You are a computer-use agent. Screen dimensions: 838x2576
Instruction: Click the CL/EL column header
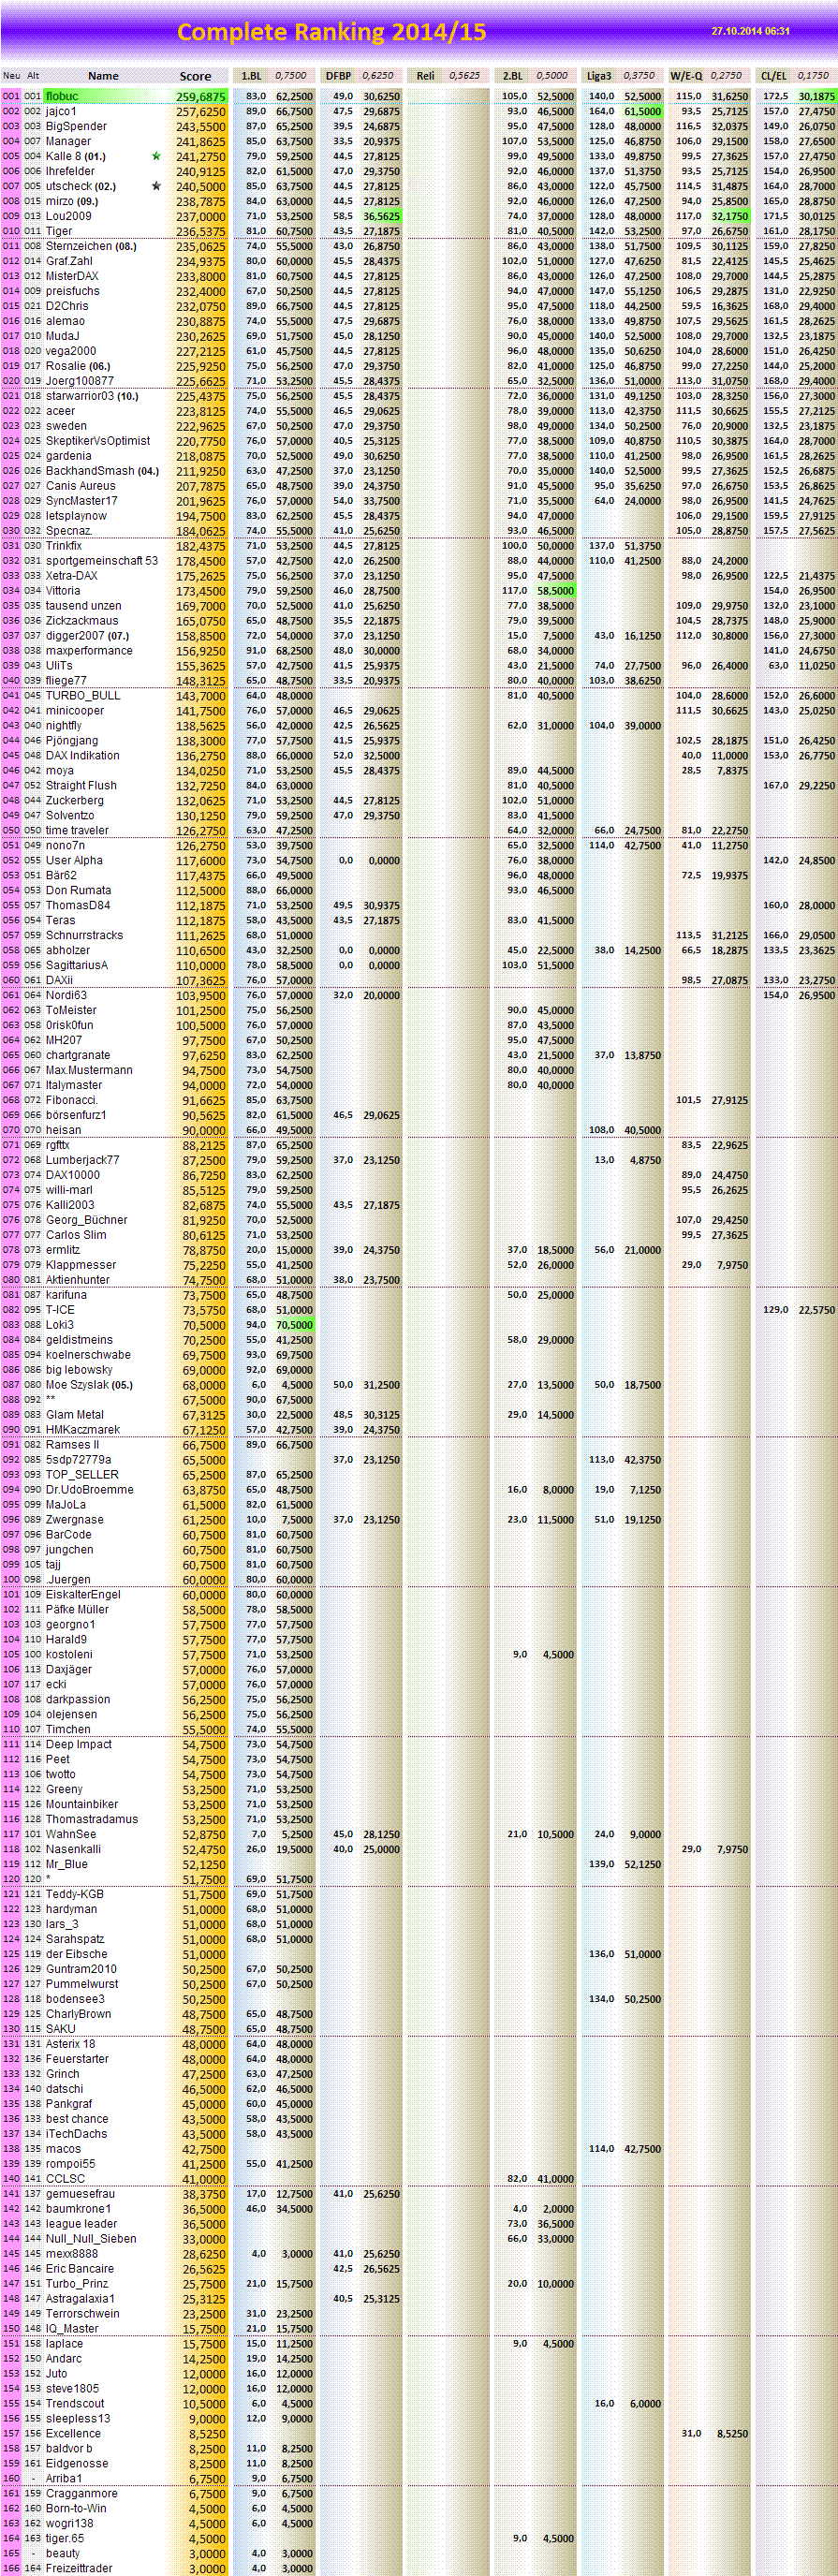coord(773,76)
